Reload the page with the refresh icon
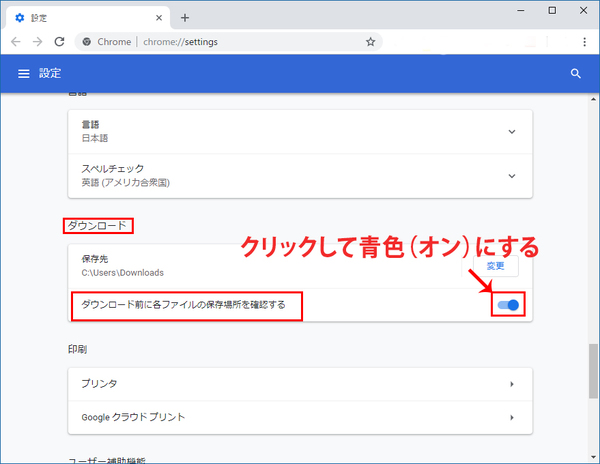 point(60,42)
